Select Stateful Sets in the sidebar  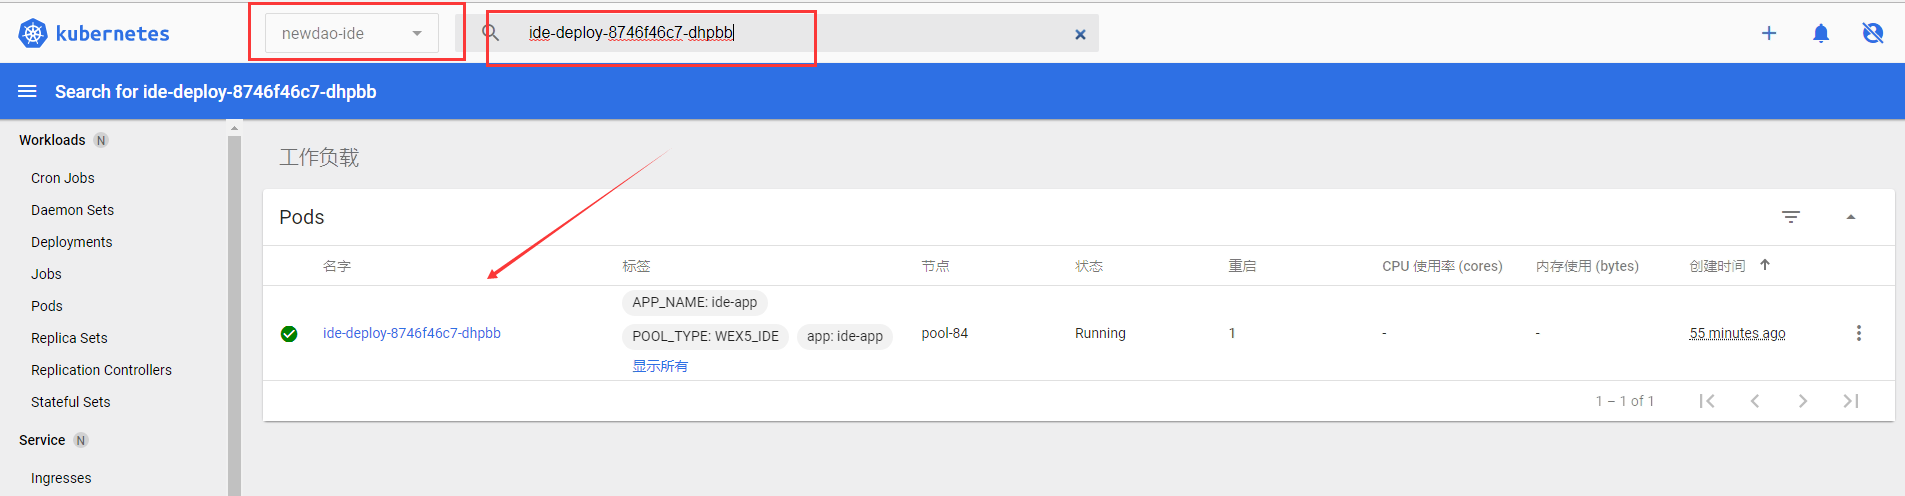point(70,402)
